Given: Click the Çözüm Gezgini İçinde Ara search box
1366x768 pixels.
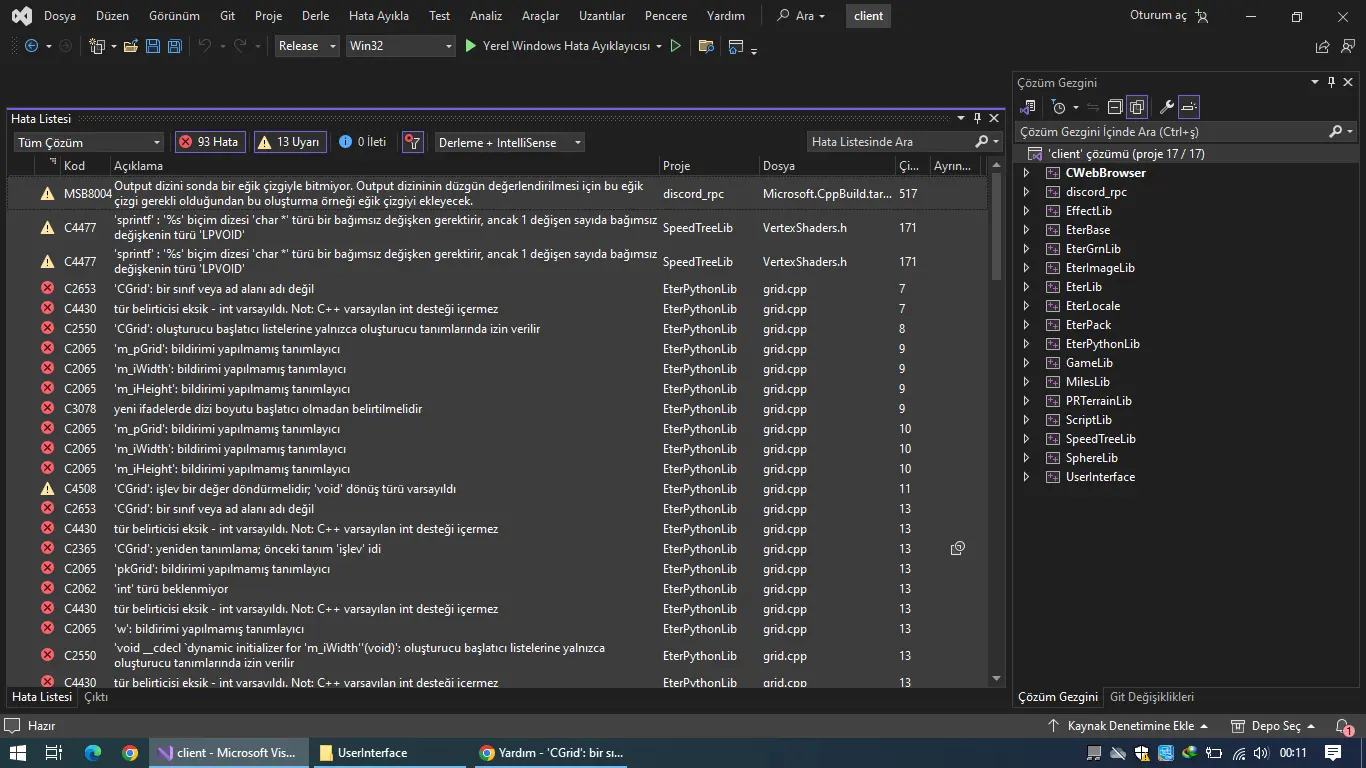Looking at the screenshot, I should 1170,131.
